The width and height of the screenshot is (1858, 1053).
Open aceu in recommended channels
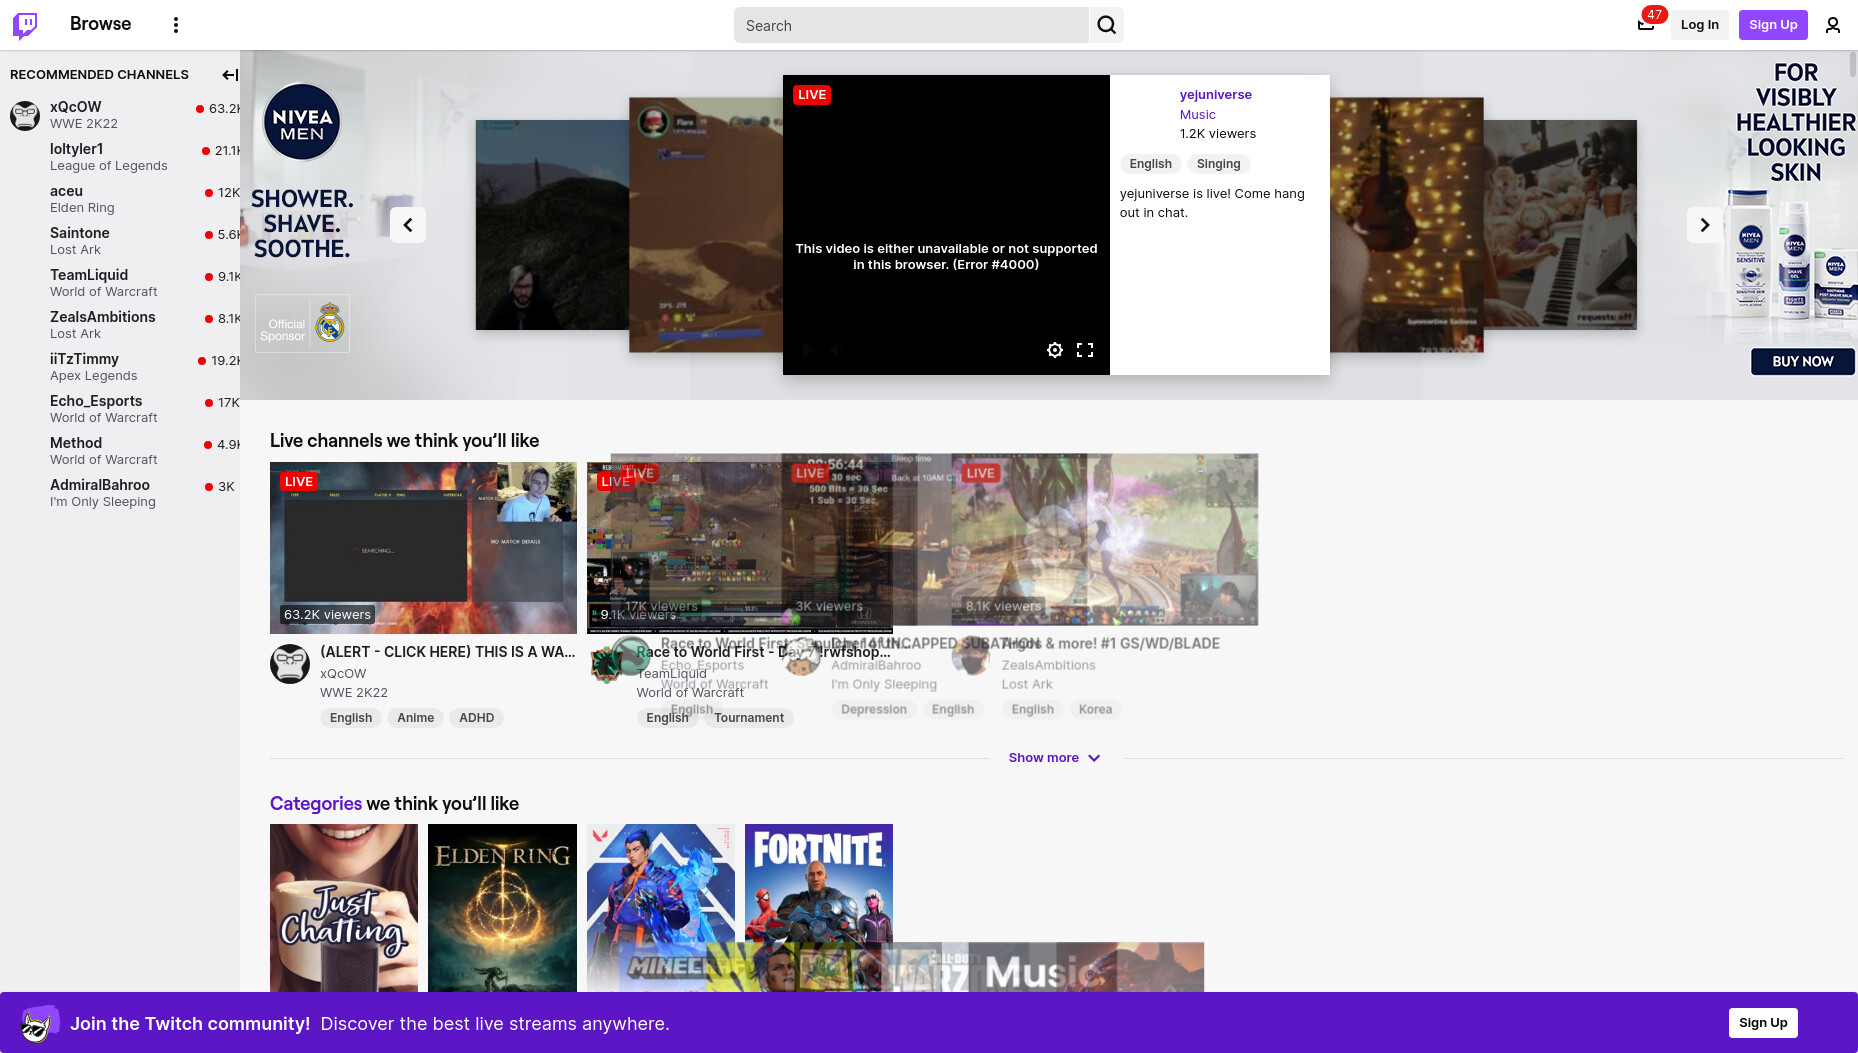point(120,199)
